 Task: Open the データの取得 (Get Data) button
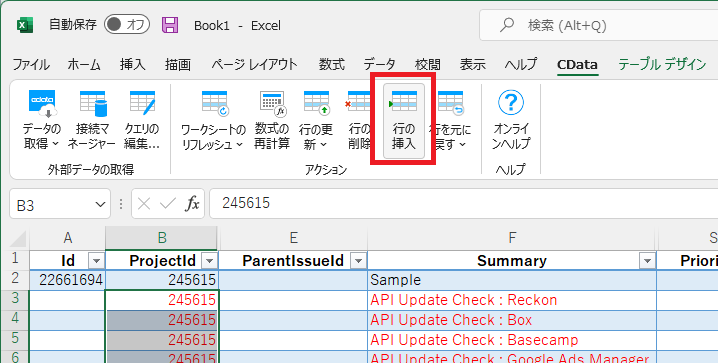click(x=42, y=120)
